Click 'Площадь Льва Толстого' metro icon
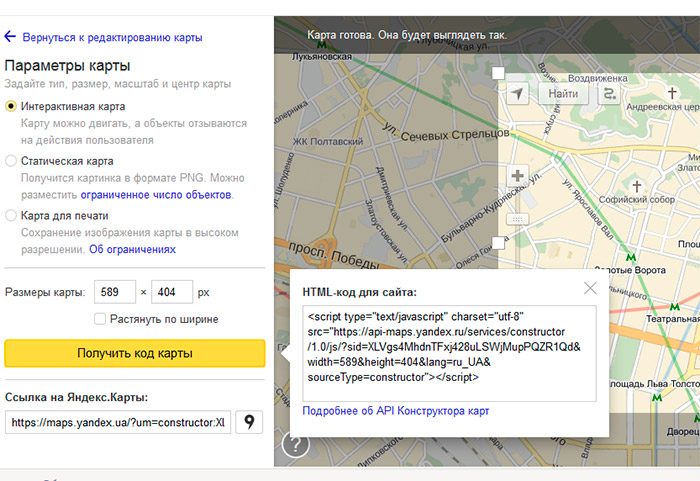Screen dimensions: 700x481 coord(657,397)
